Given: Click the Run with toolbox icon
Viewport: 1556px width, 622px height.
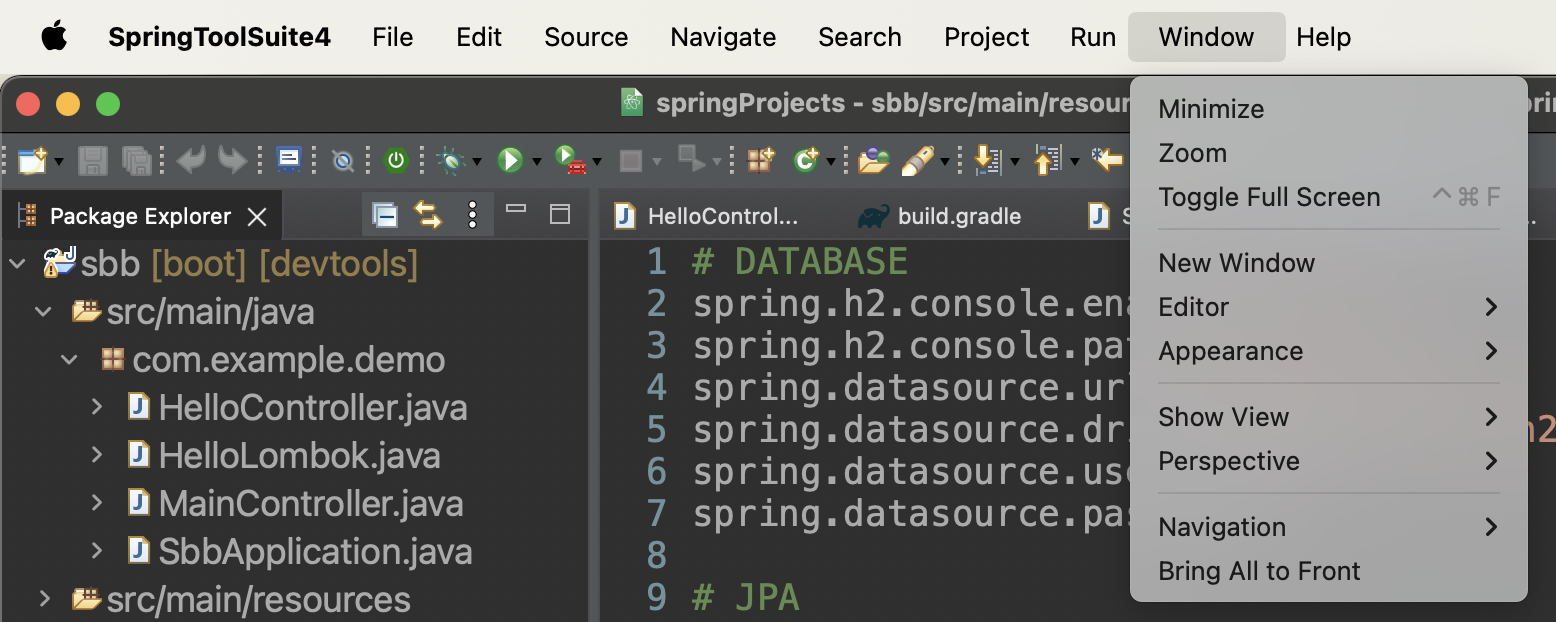Looking at the screenshot, I should coord(570,160).
